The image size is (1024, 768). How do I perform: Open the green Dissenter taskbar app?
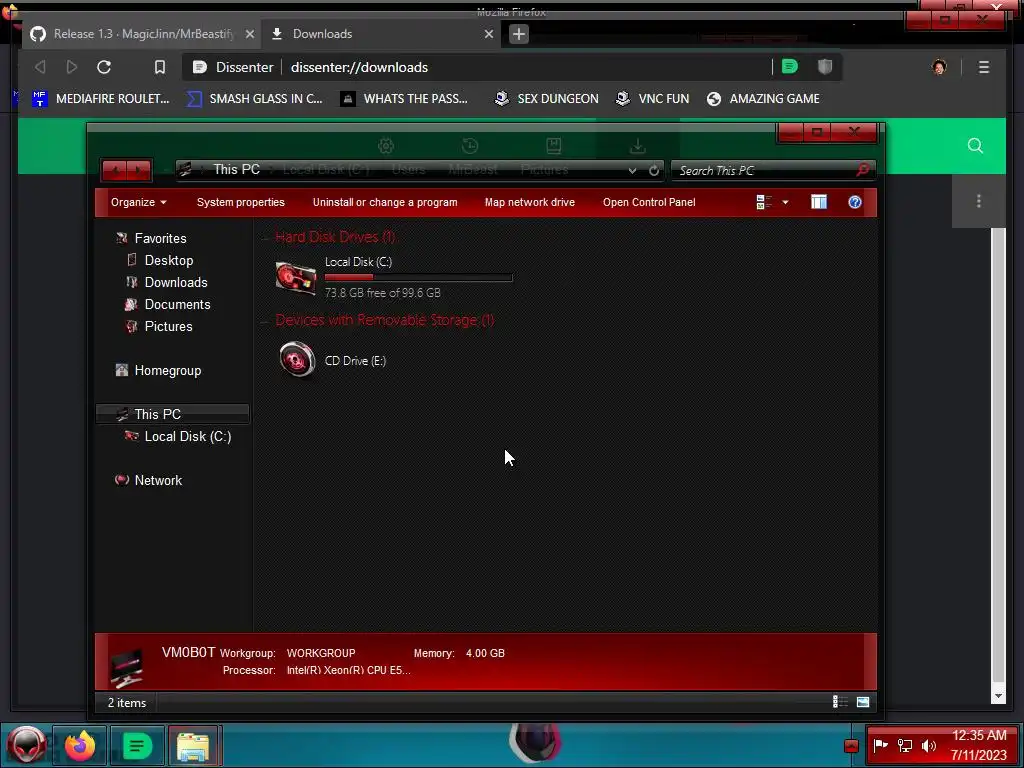pos(136,745)
